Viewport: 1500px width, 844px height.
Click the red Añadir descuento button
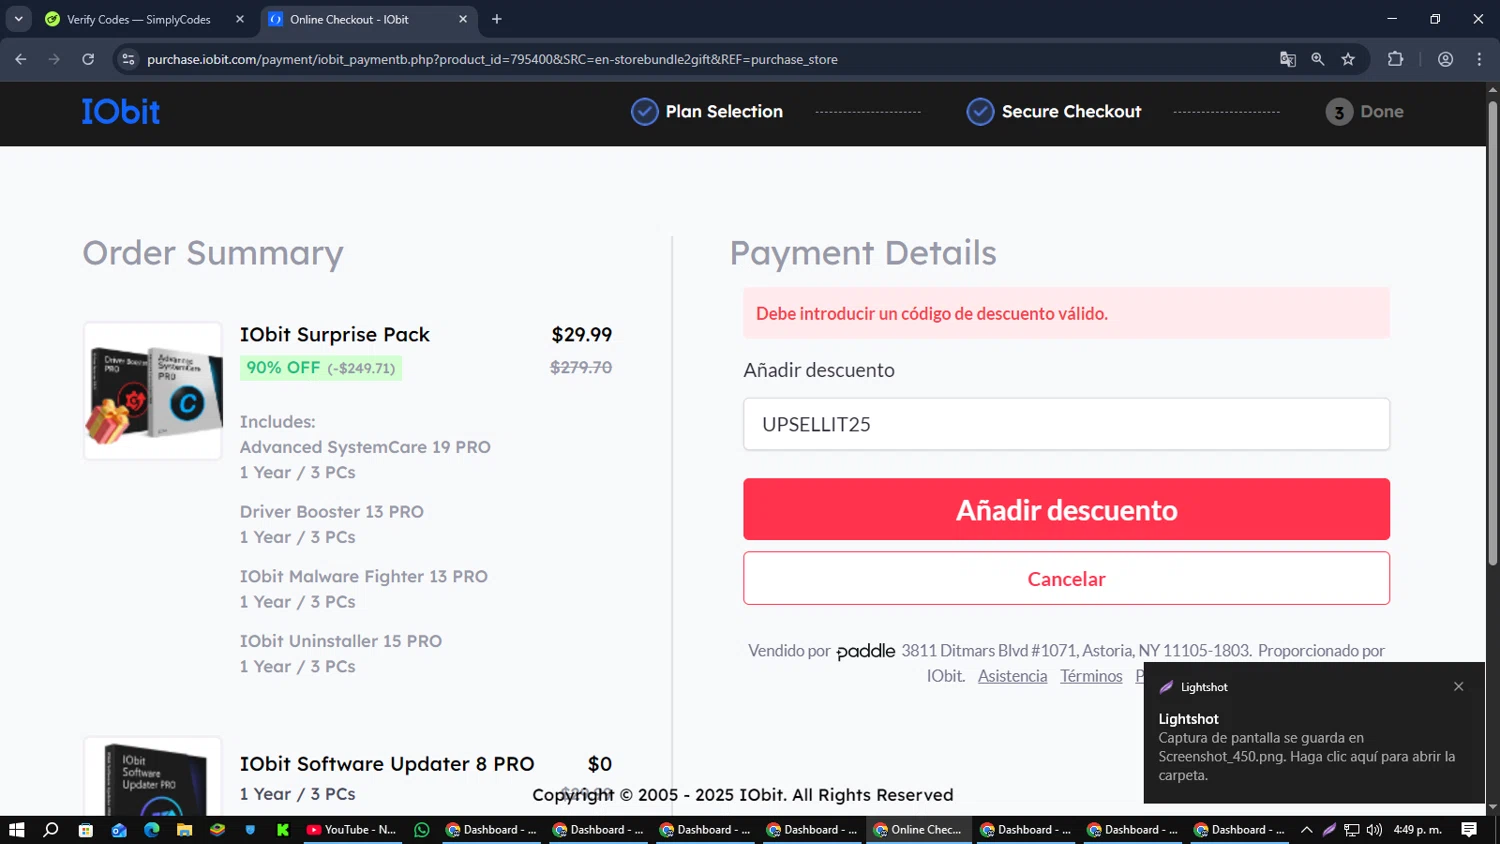pos(1066,509)
